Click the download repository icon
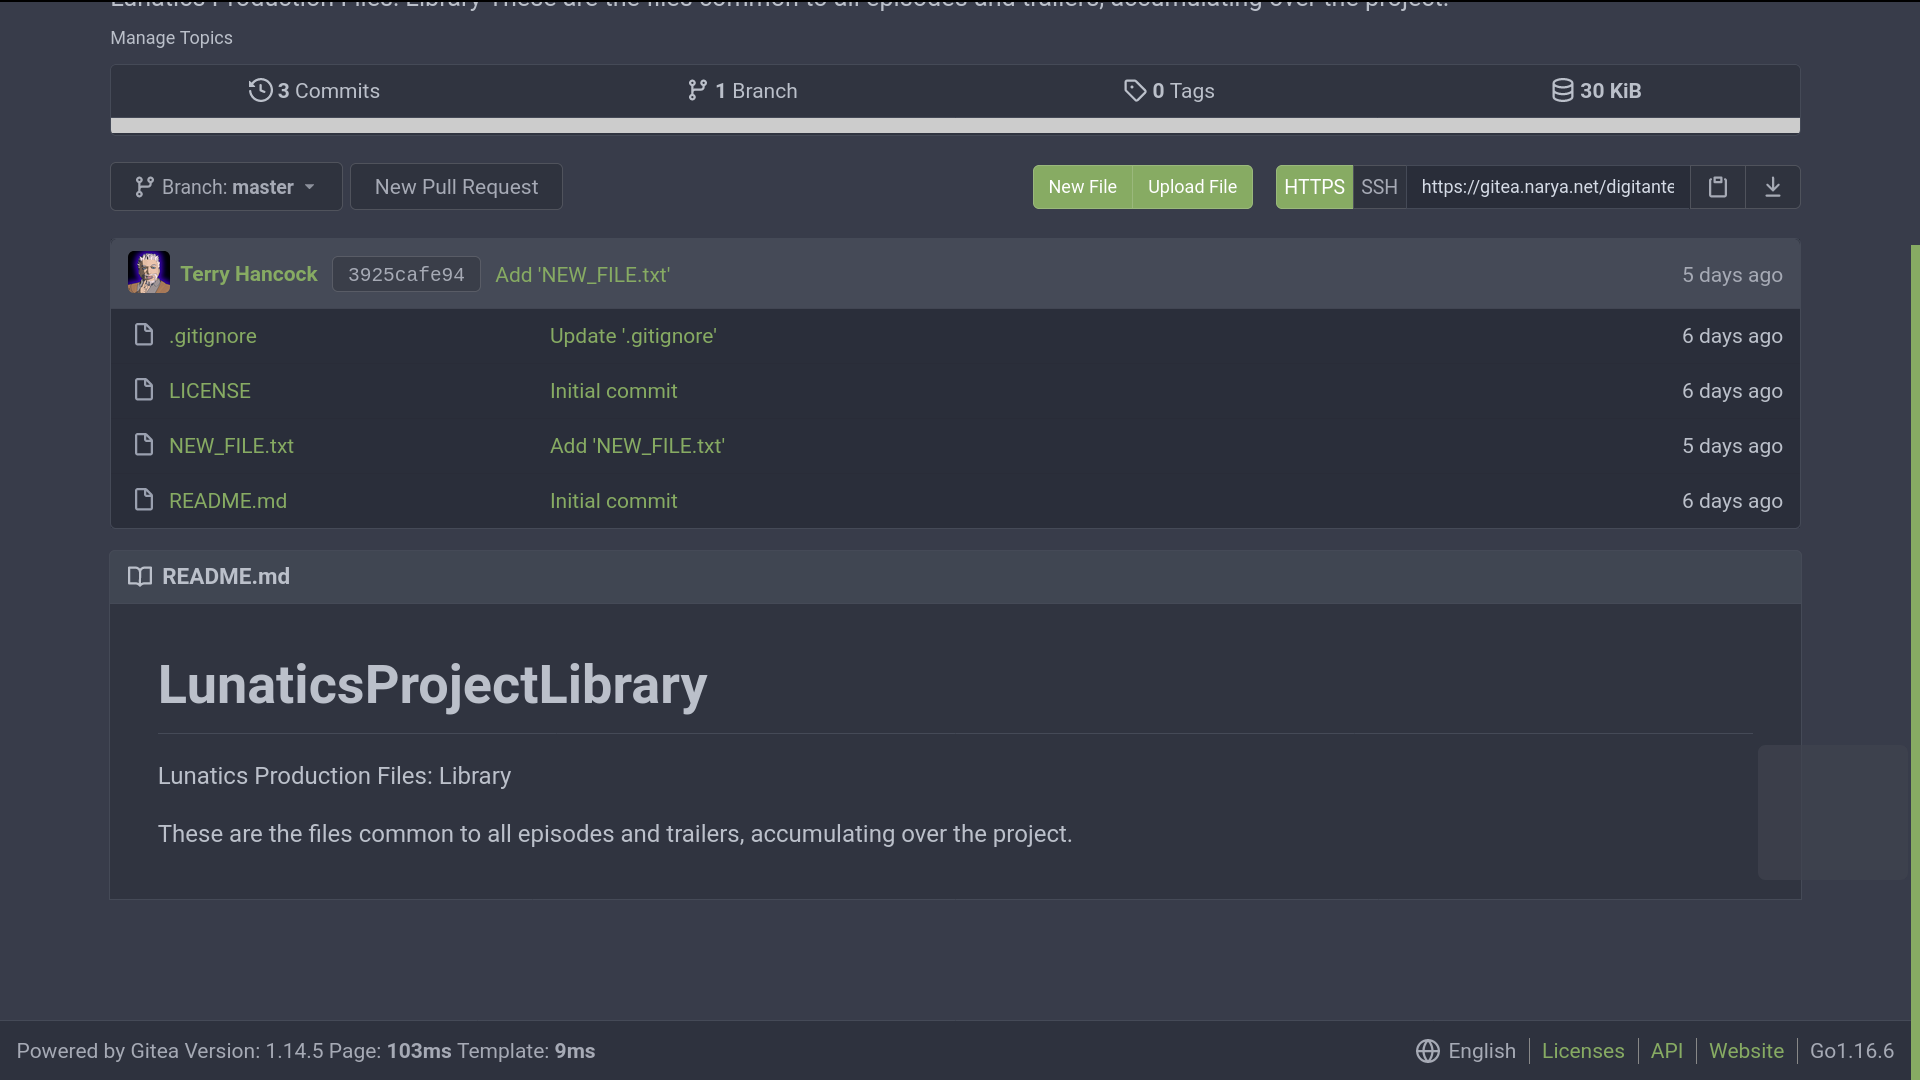The width and height of the screenshot is (1920, 1080). 1772,187
